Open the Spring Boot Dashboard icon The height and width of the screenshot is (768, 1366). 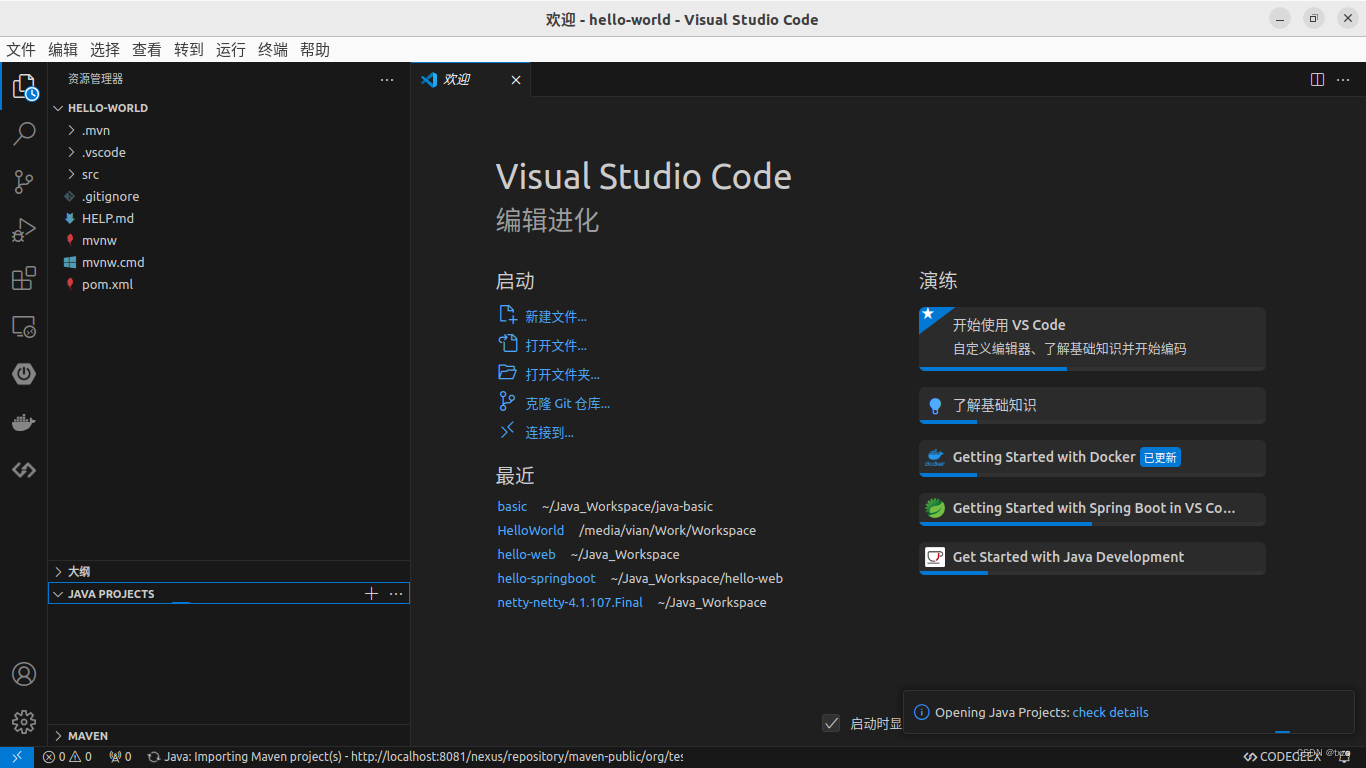point(24,374)
